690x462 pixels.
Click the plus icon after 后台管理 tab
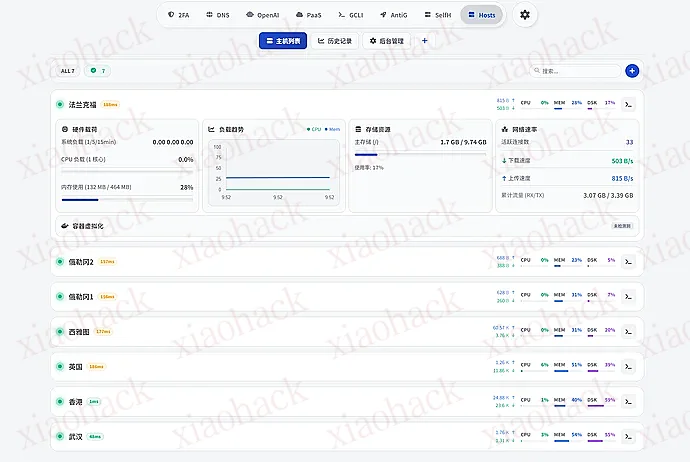coord(424,41)
